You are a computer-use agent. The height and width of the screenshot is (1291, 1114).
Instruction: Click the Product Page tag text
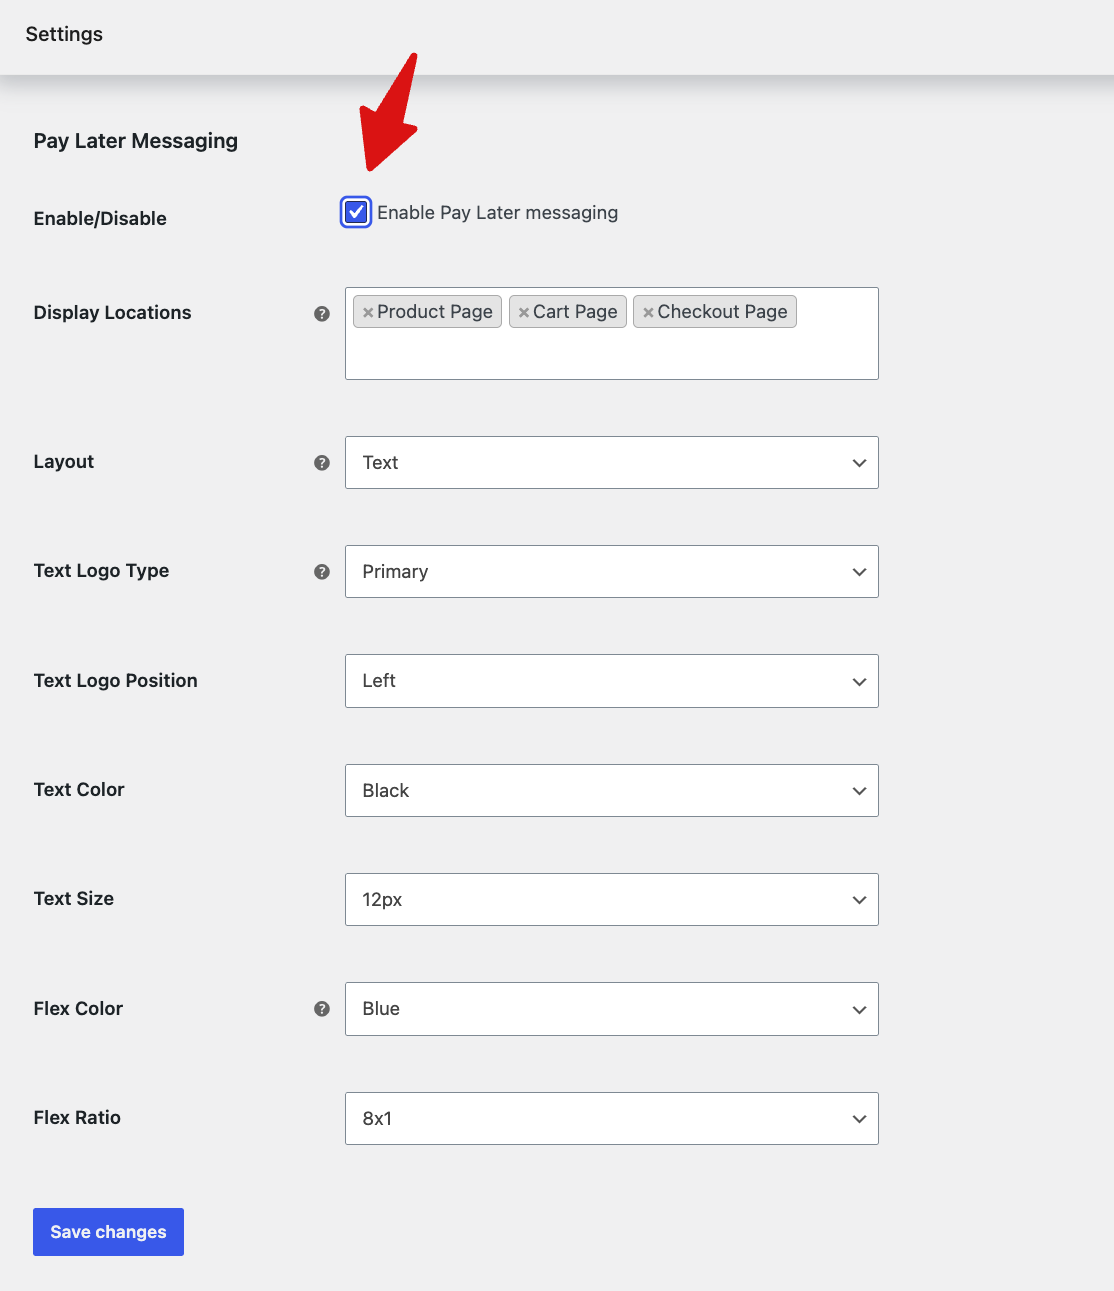tap(435, 312)
